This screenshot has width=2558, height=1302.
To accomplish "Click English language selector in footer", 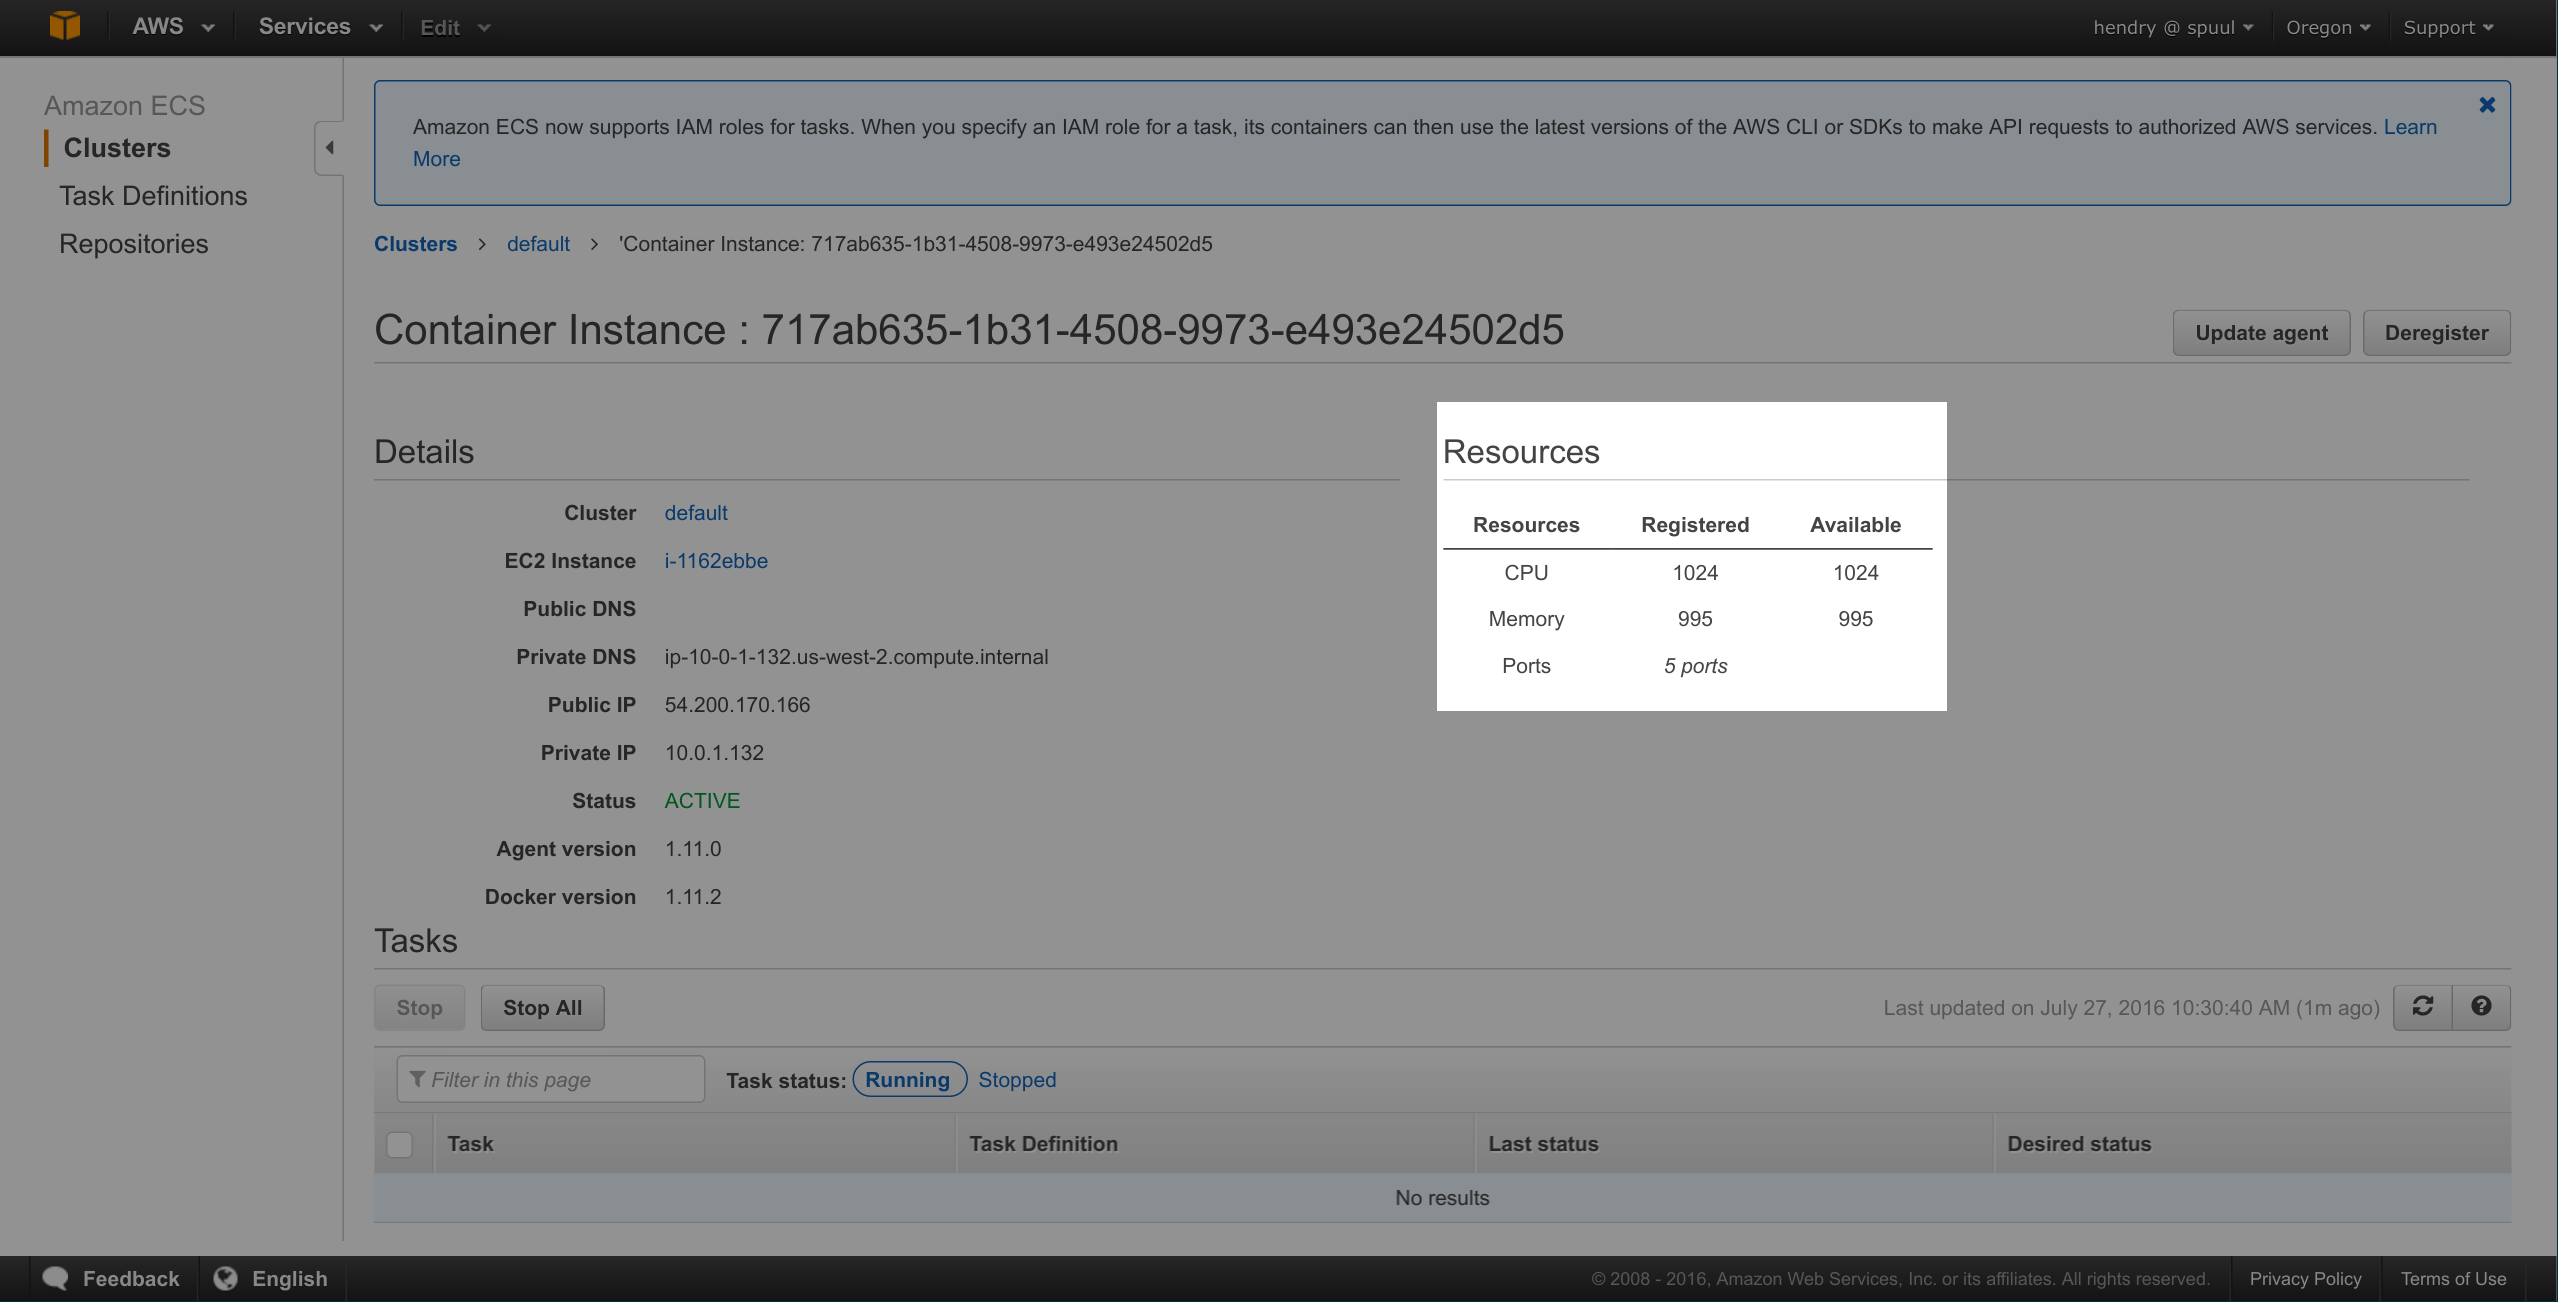I will (x=290, y=1279).
